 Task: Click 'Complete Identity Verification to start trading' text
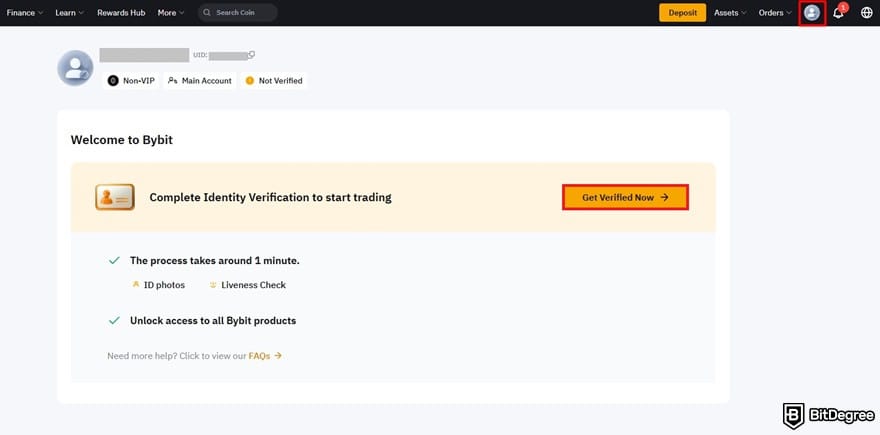tap(271, 198)
